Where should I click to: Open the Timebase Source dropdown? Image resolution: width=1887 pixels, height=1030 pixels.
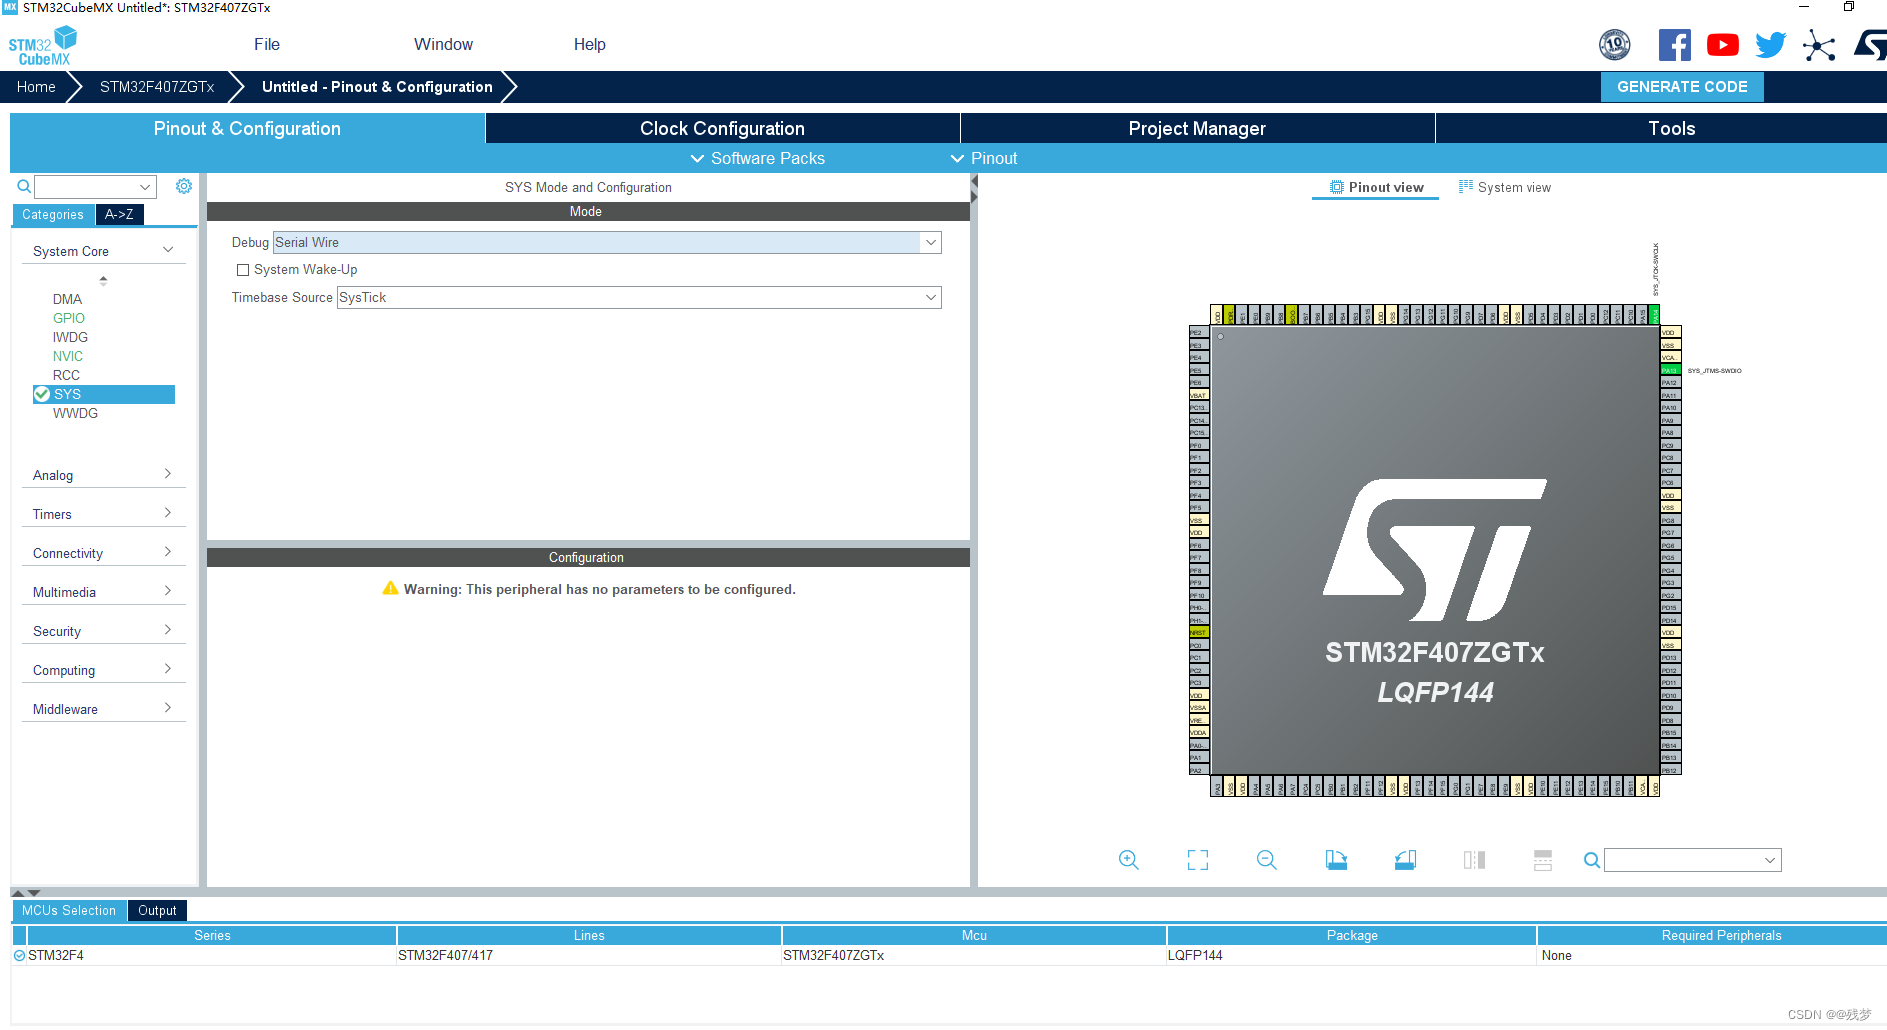point(930,297)
